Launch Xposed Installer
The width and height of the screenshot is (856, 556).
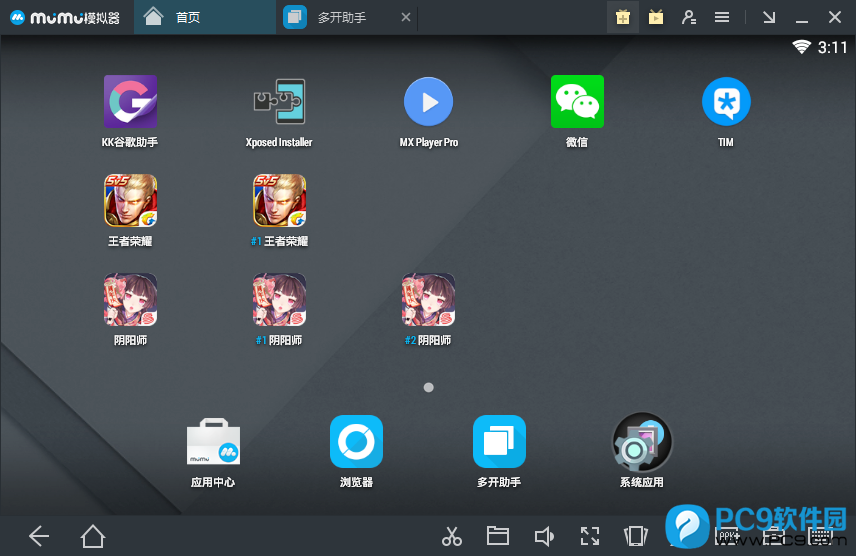(x=279, y=102)
